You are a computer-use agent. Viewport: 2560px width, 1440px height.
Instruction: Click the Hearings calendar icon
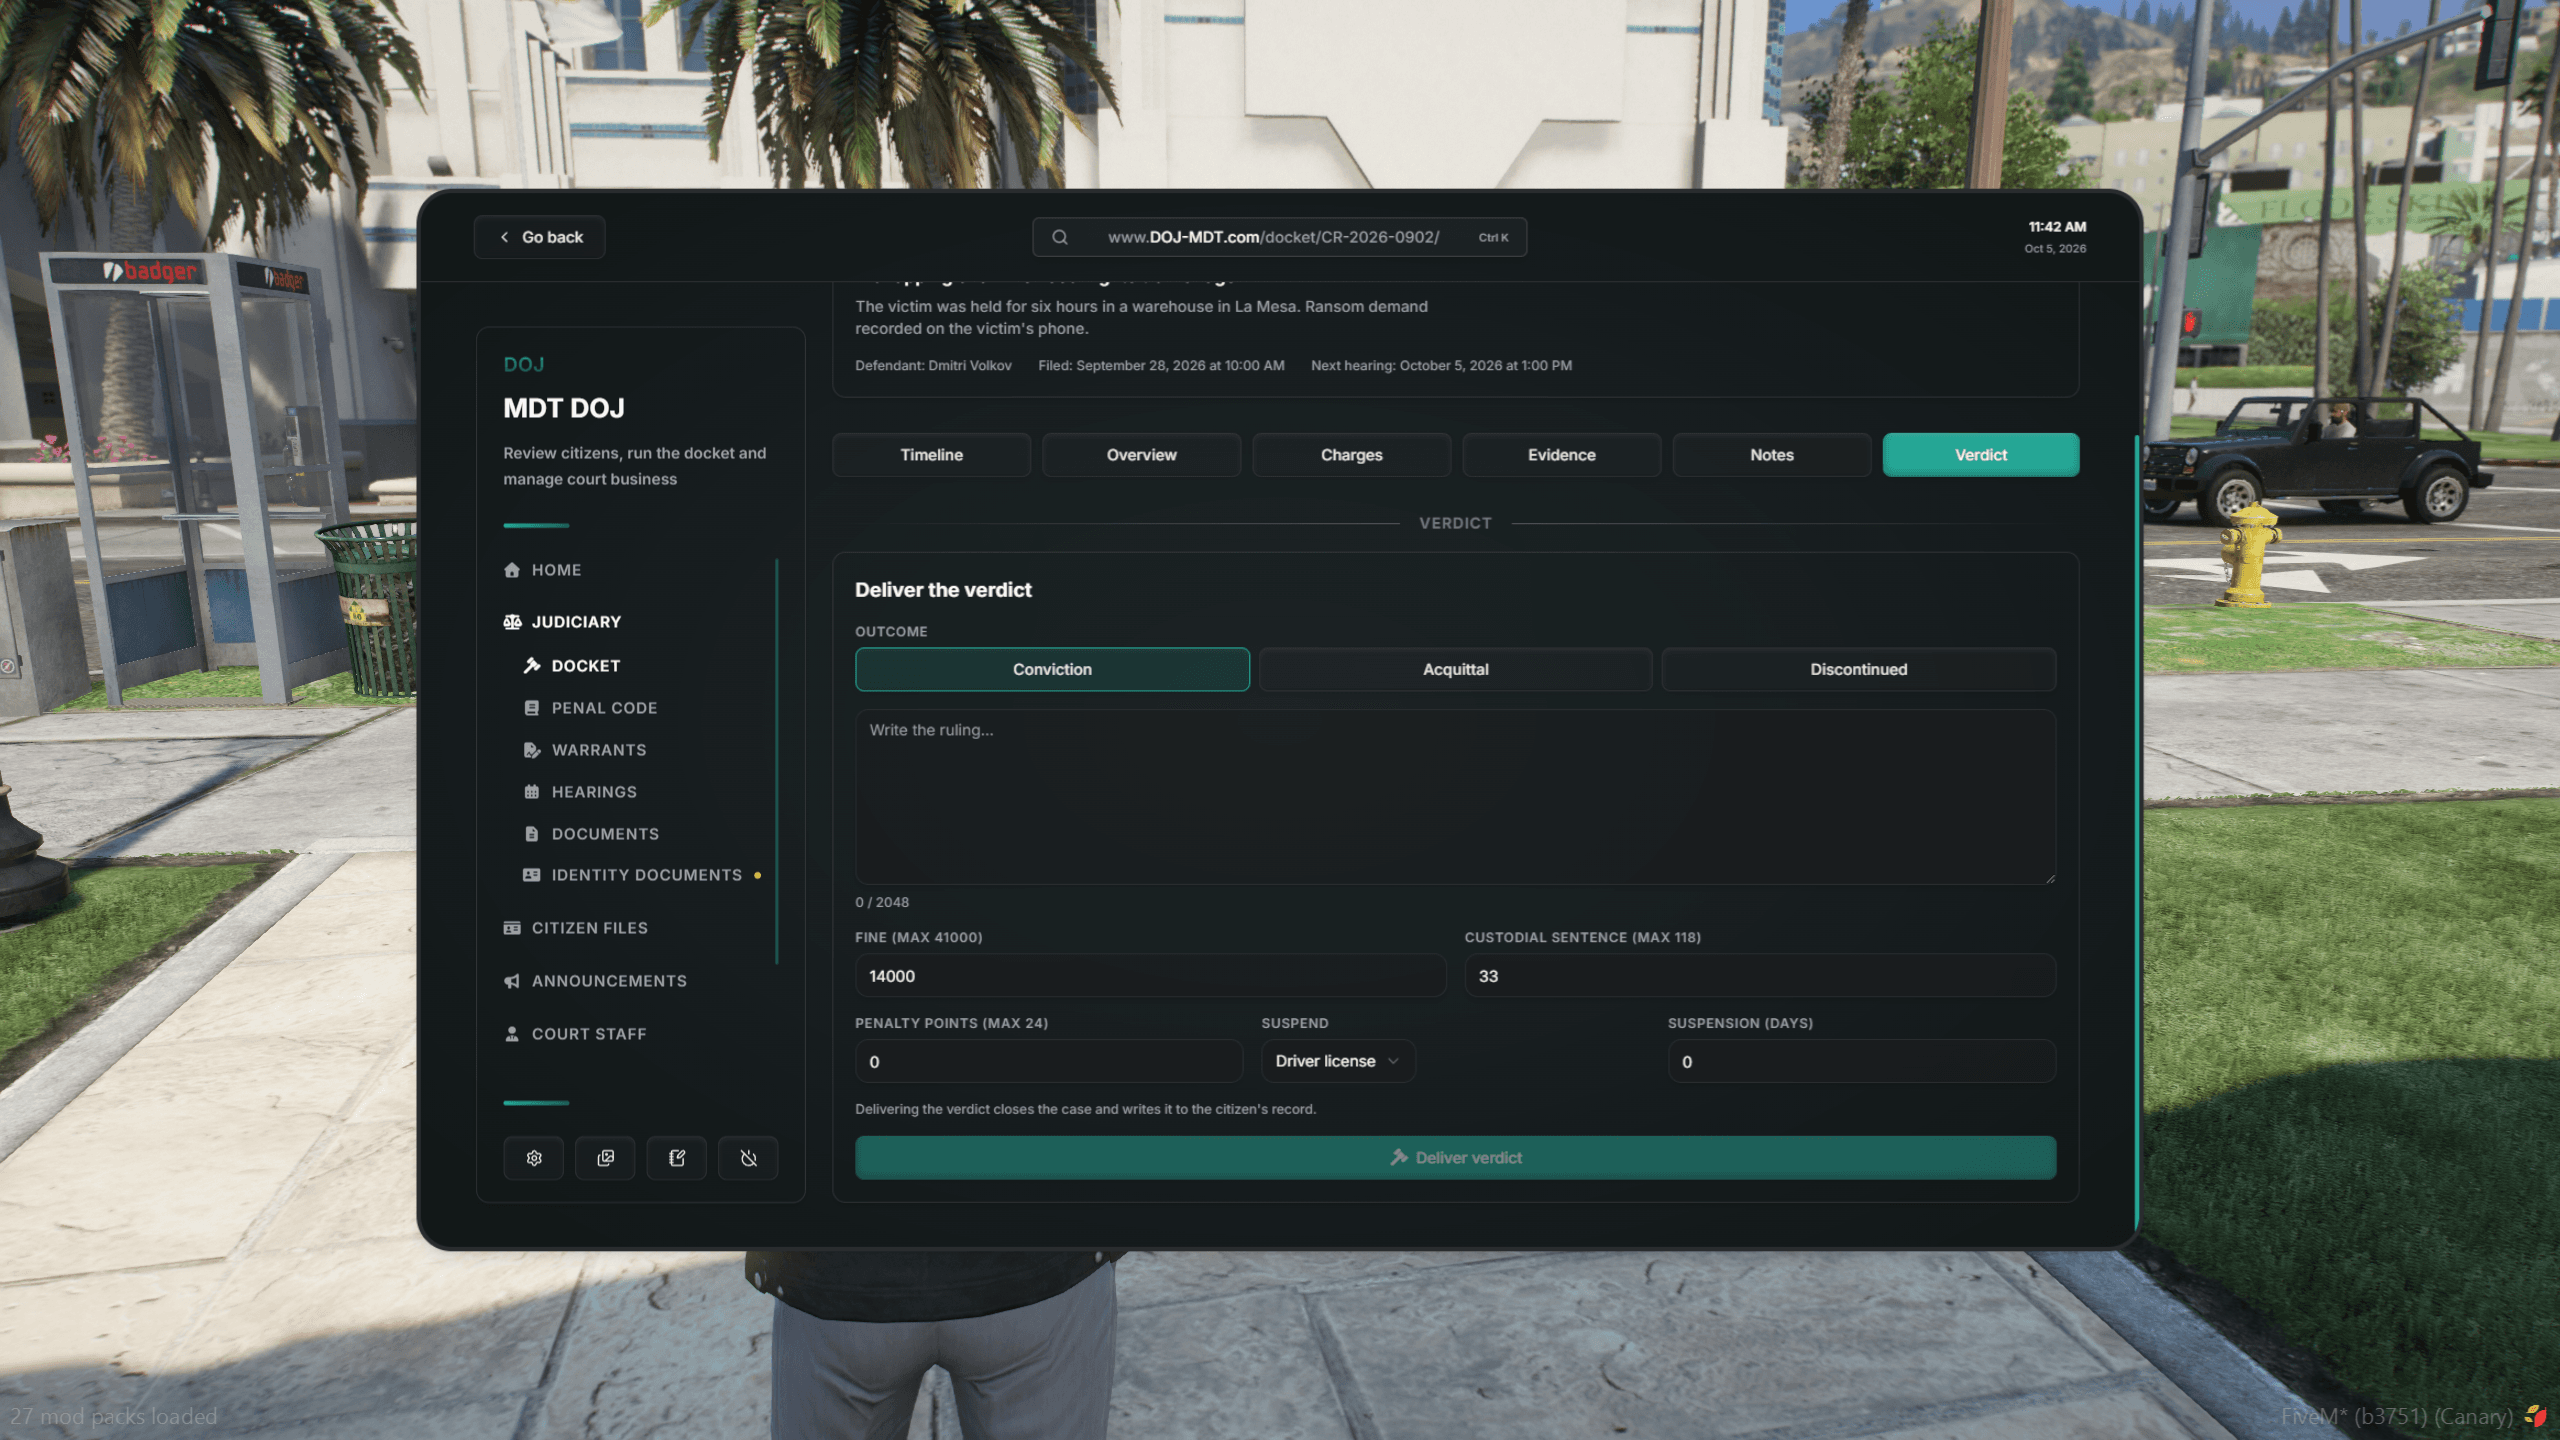pyautogui.click(x=532, y=792)
